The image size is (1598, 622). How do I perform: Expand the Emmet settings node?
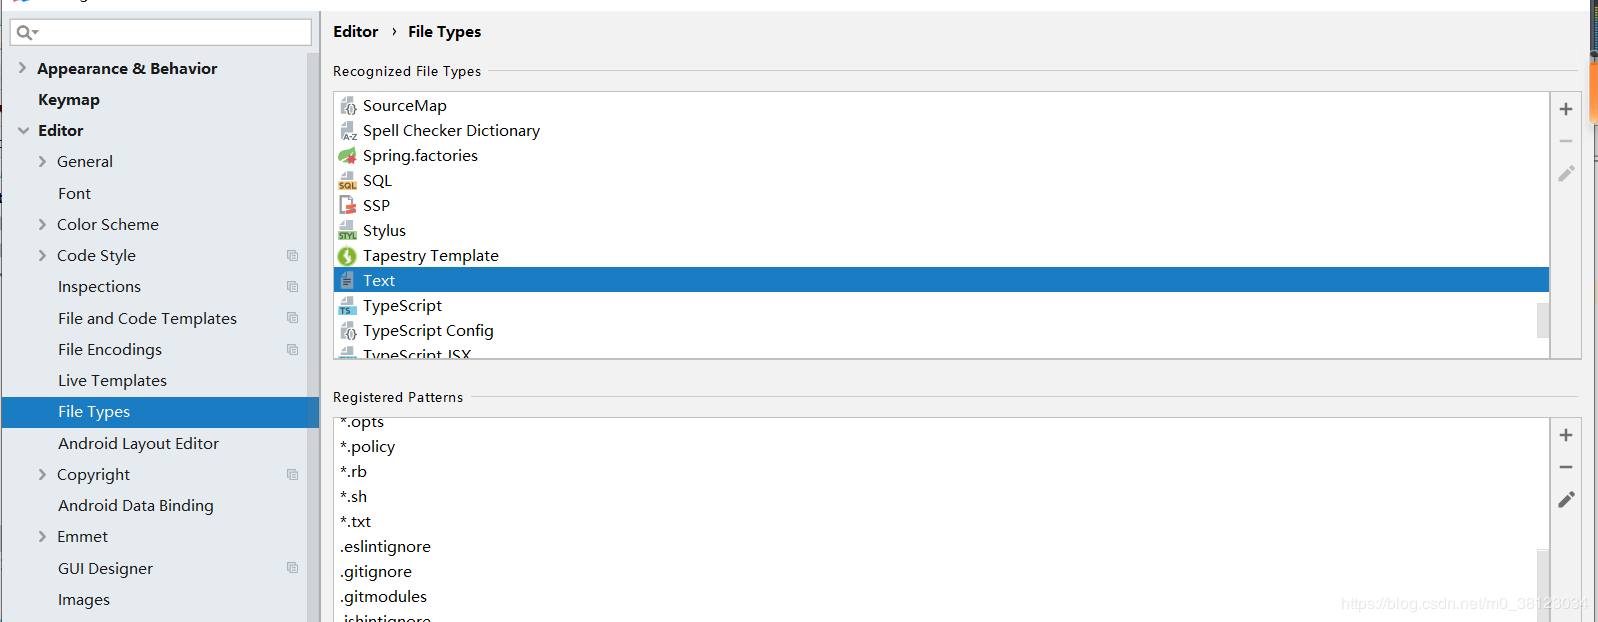coord(42,537)
